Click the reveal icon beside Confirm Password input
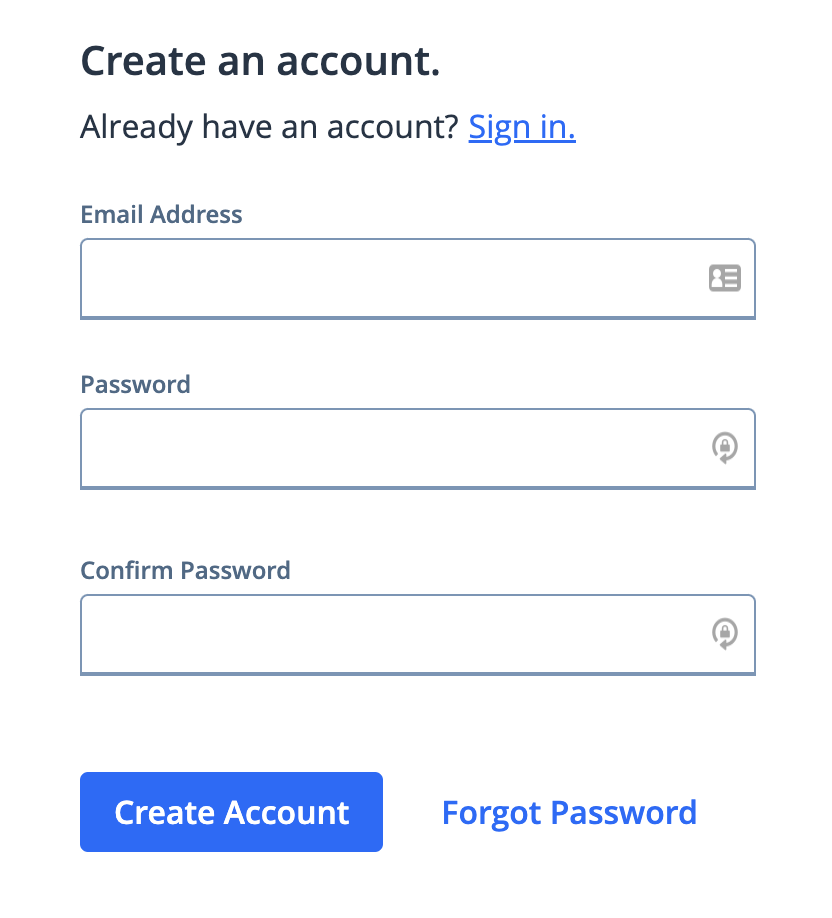 tap(724, 634)
